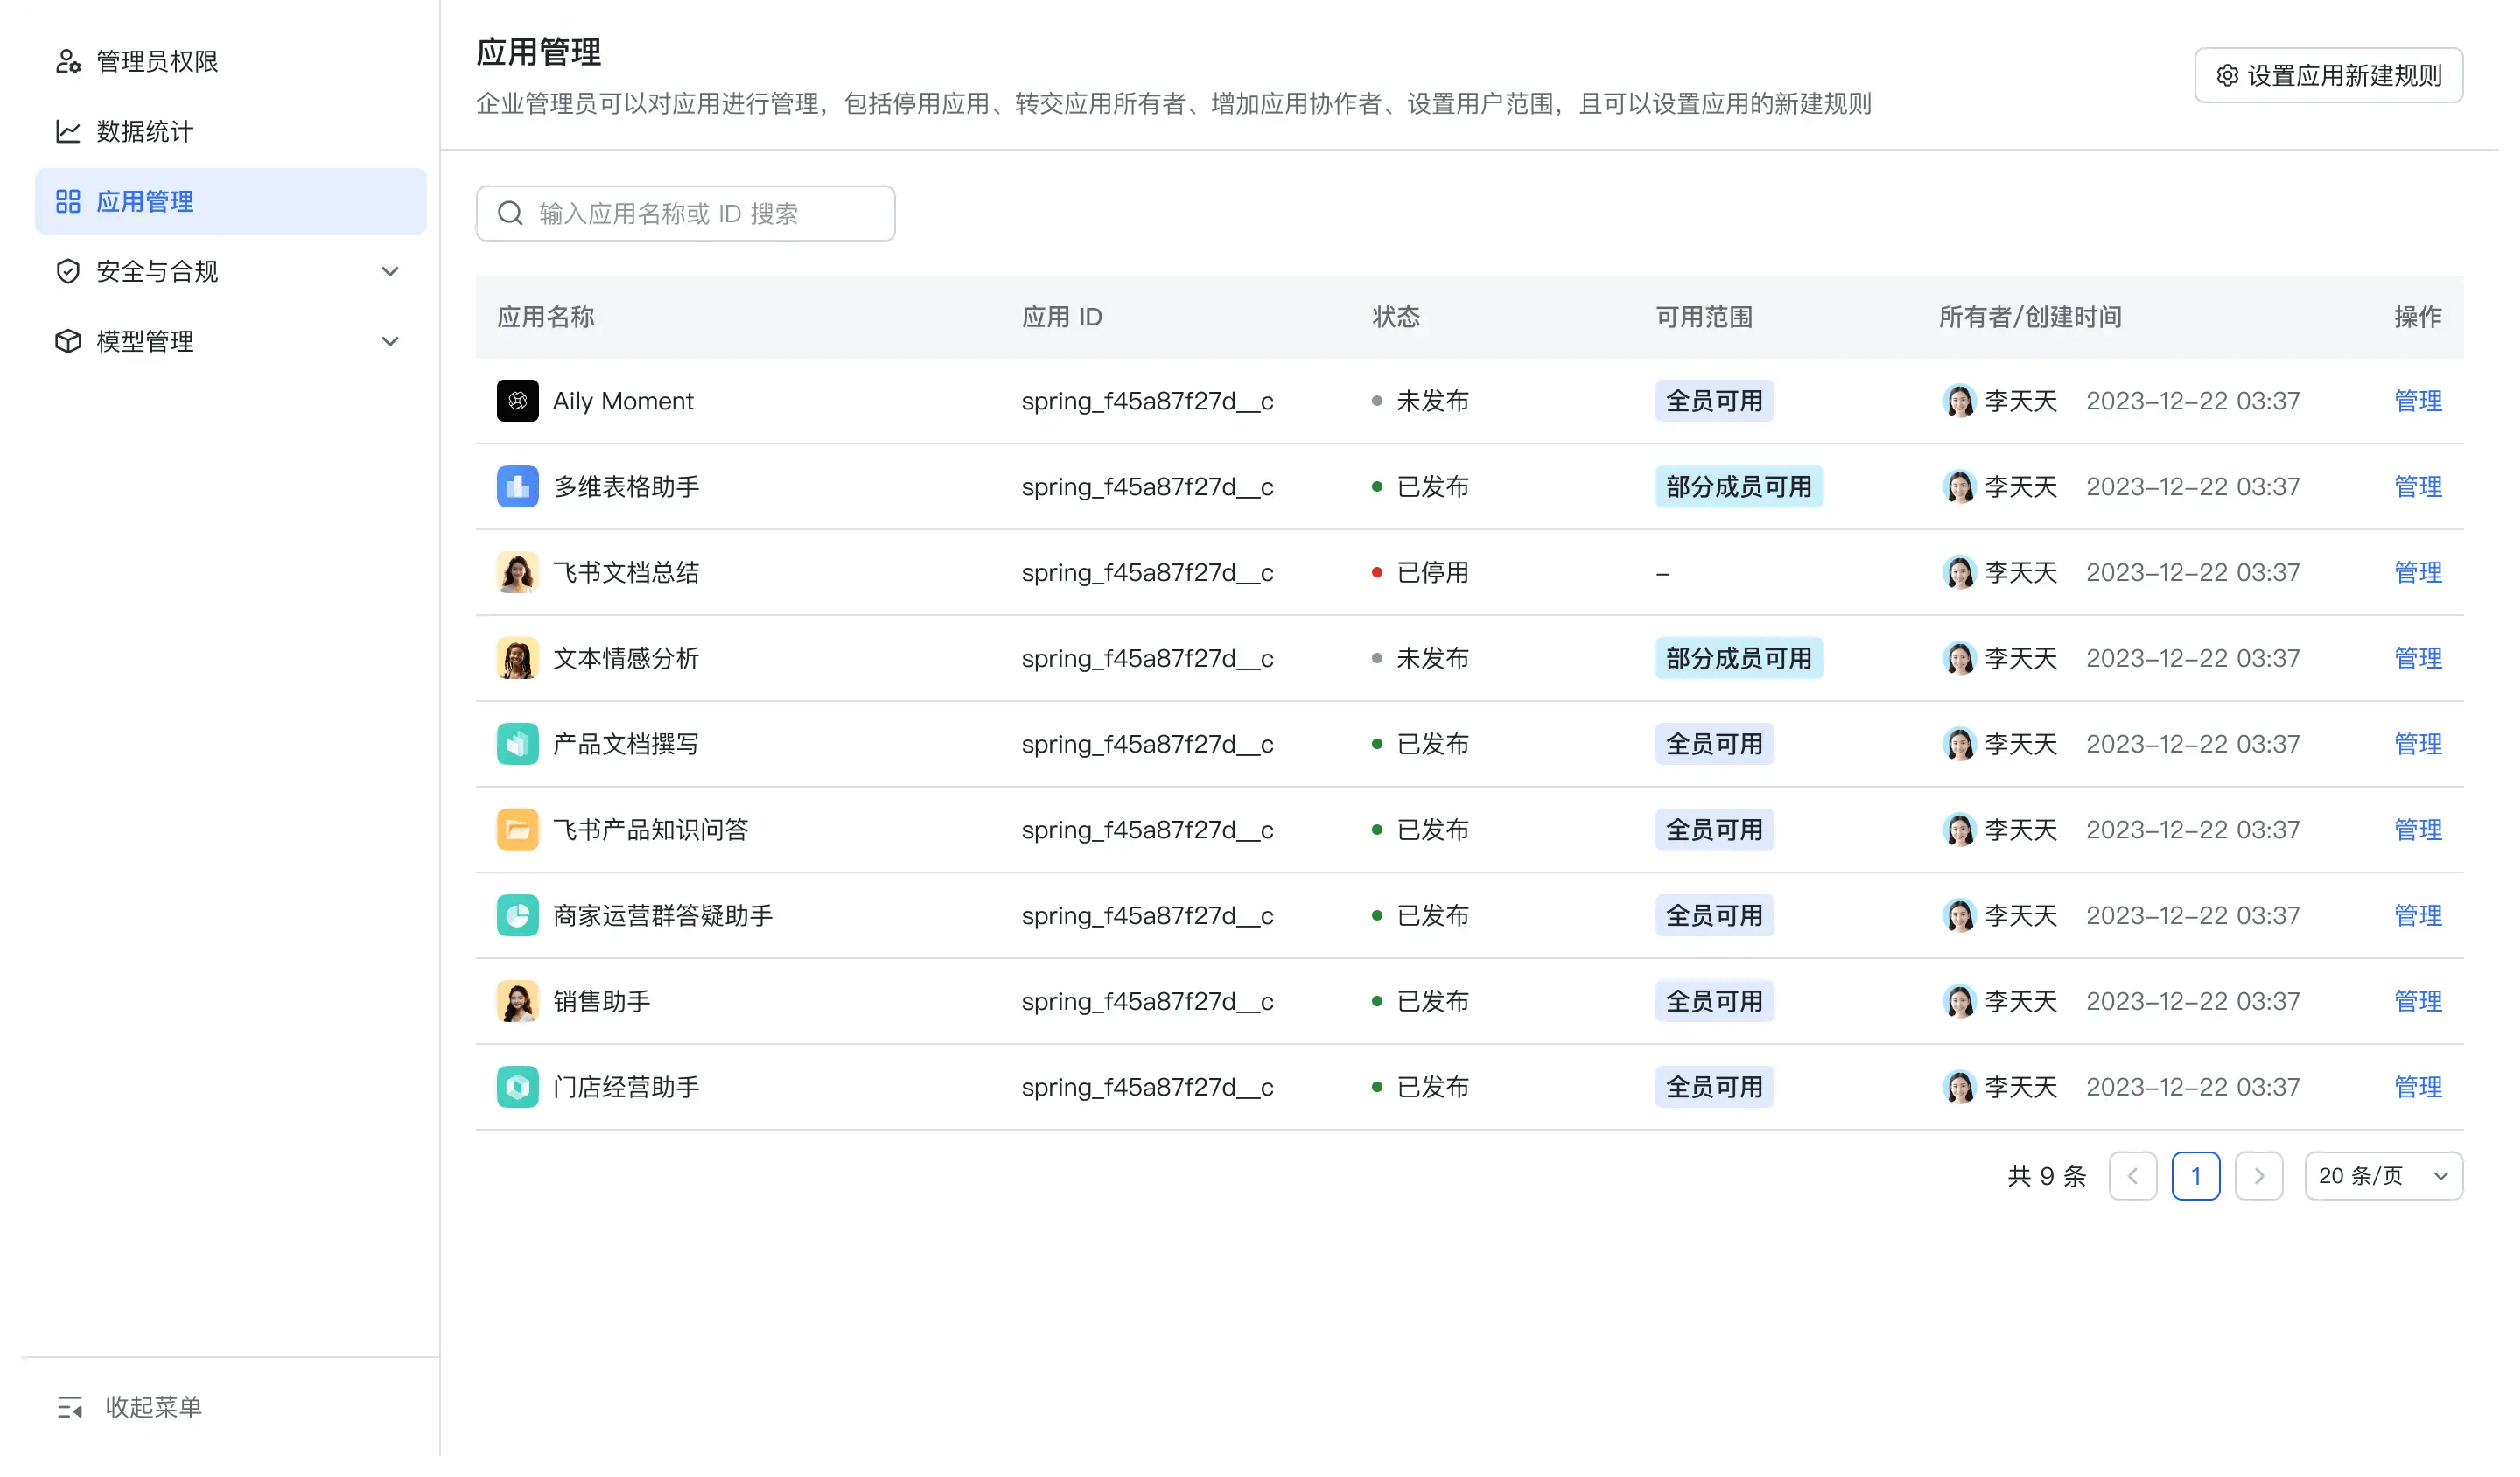Click the 商家运营群答疑助手 app icon
This screenshot has width=2520, height=1477.
525,928
